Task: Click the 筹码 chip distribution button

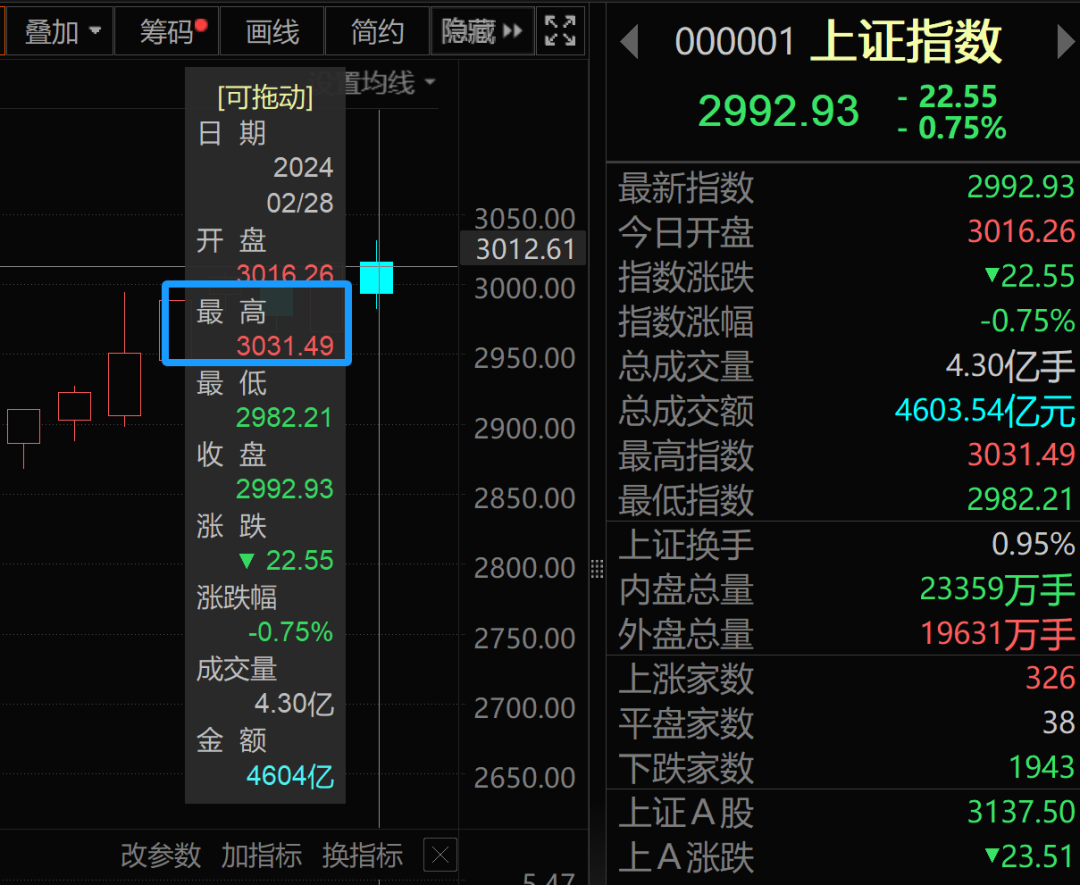Action: coord(167,32)
